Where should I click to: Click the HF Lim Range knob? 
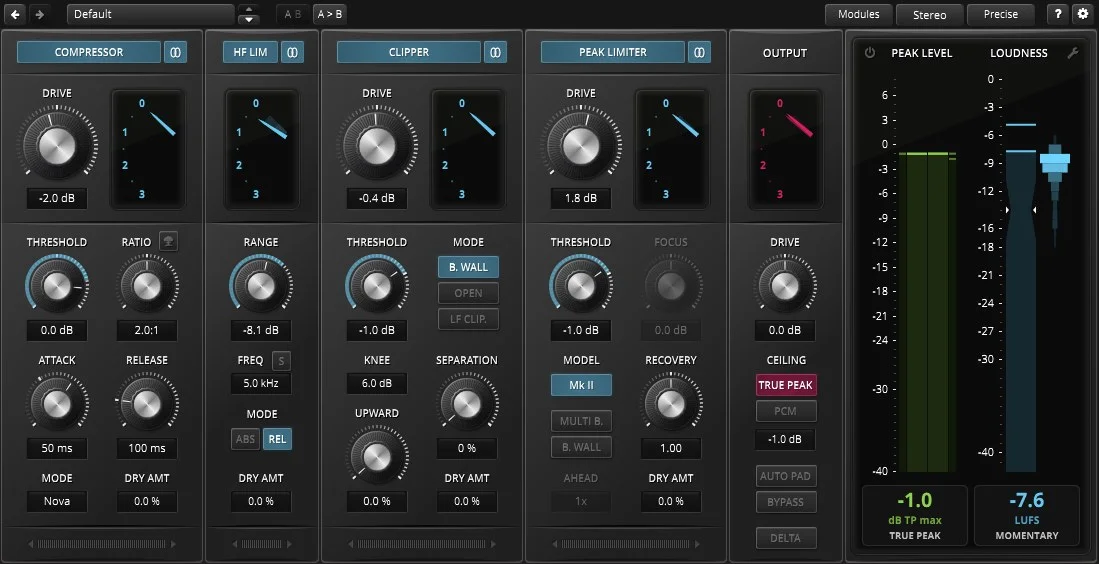click(x=261, y=285)
